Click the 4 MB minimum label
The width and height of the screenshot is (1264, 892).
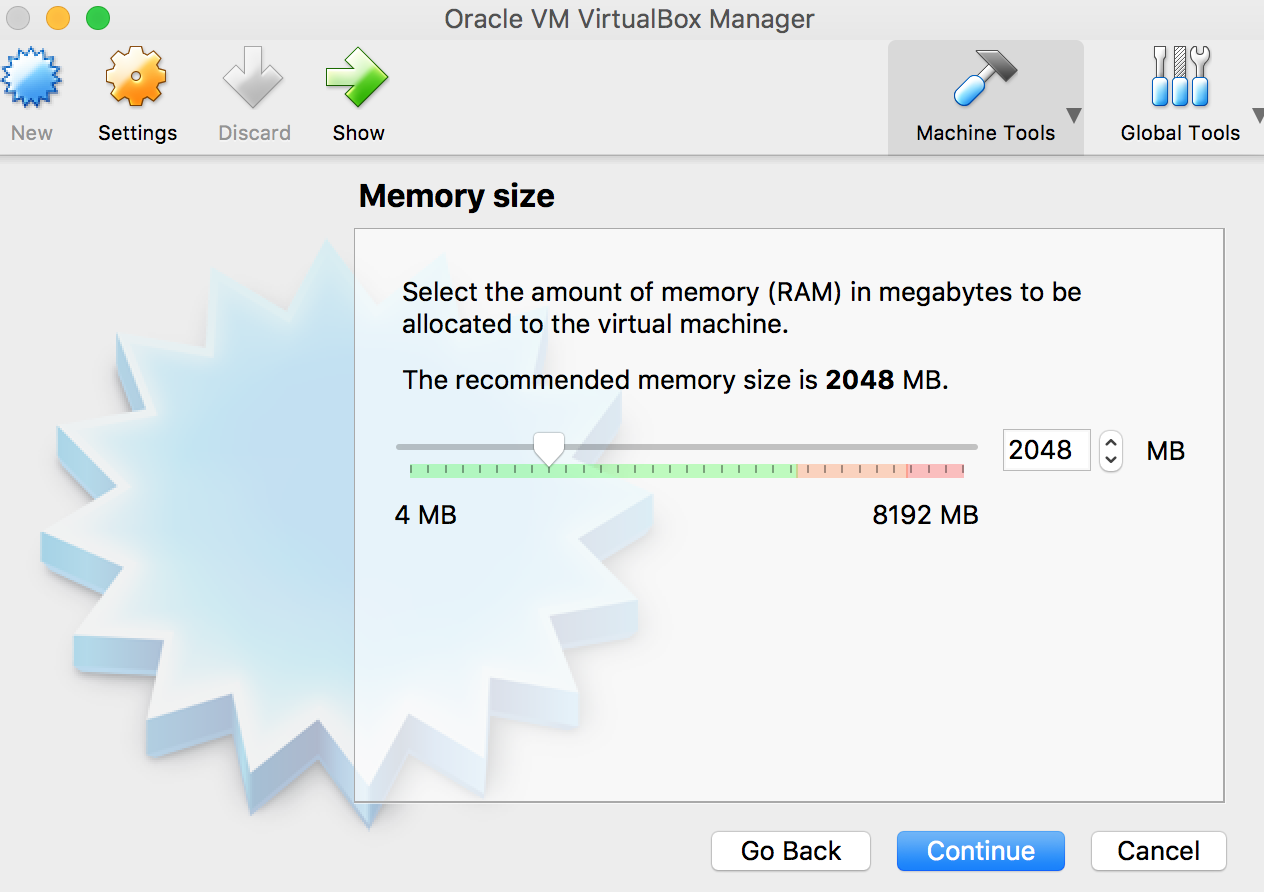(426, 515)
